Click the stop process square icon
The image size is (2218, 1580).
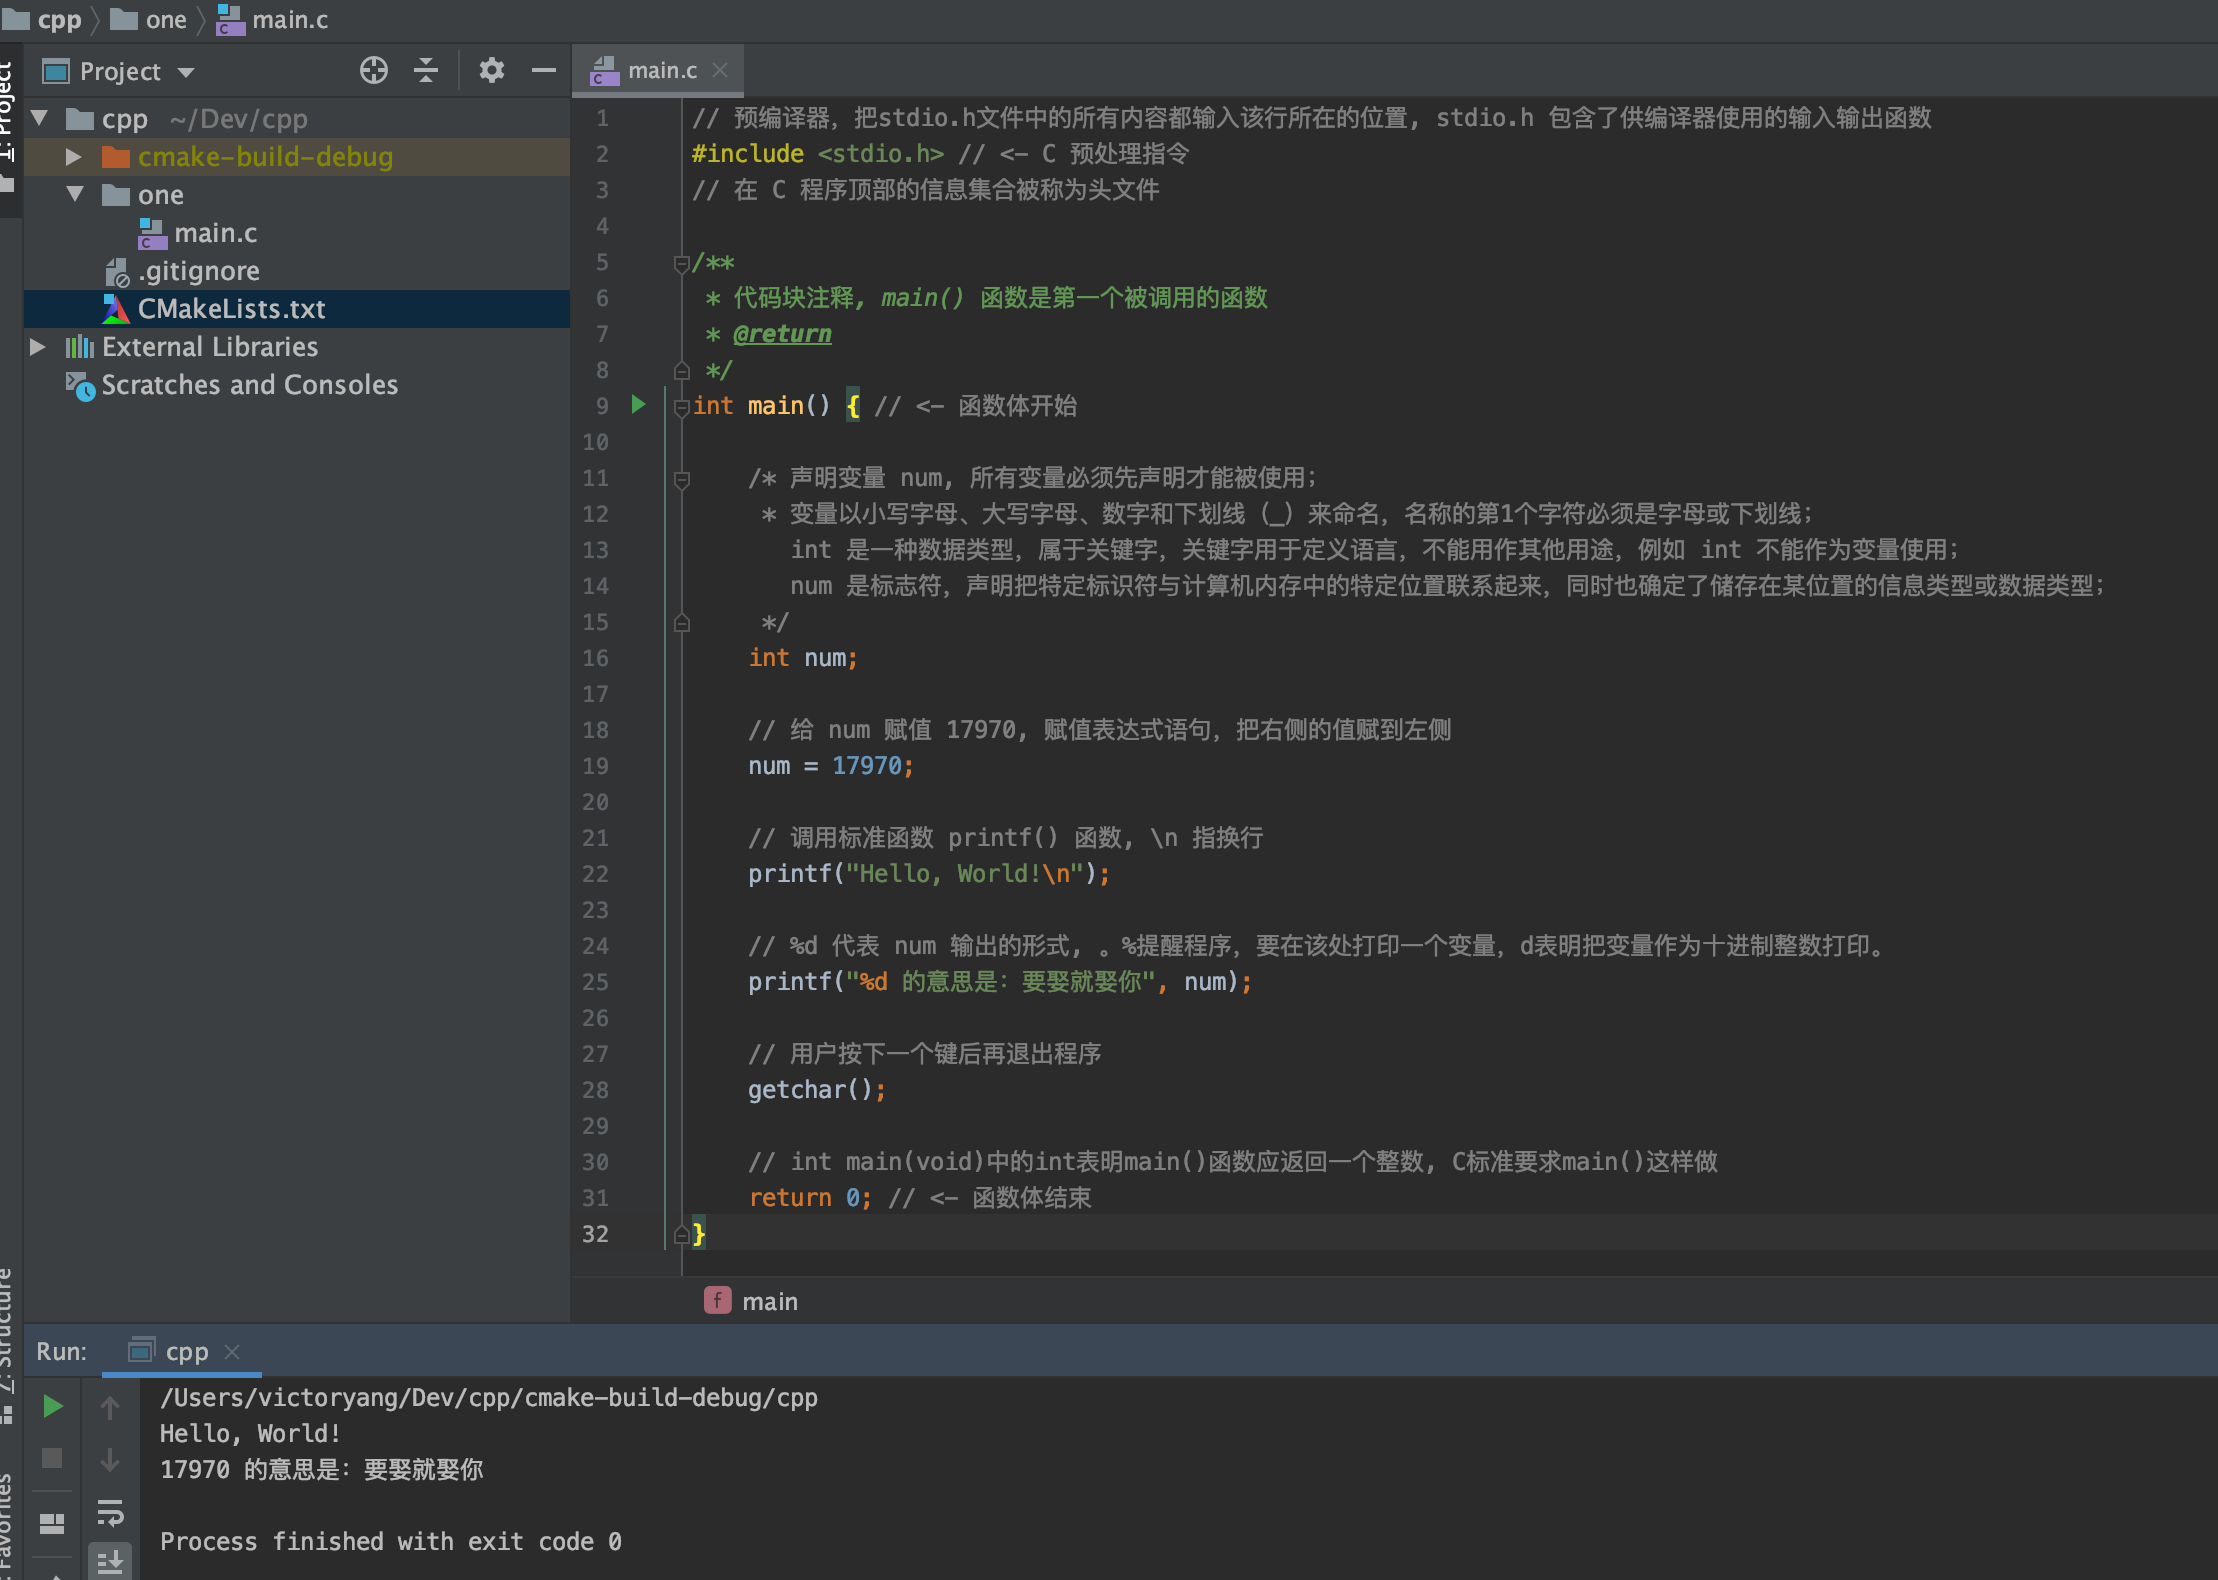(53, 1459)
